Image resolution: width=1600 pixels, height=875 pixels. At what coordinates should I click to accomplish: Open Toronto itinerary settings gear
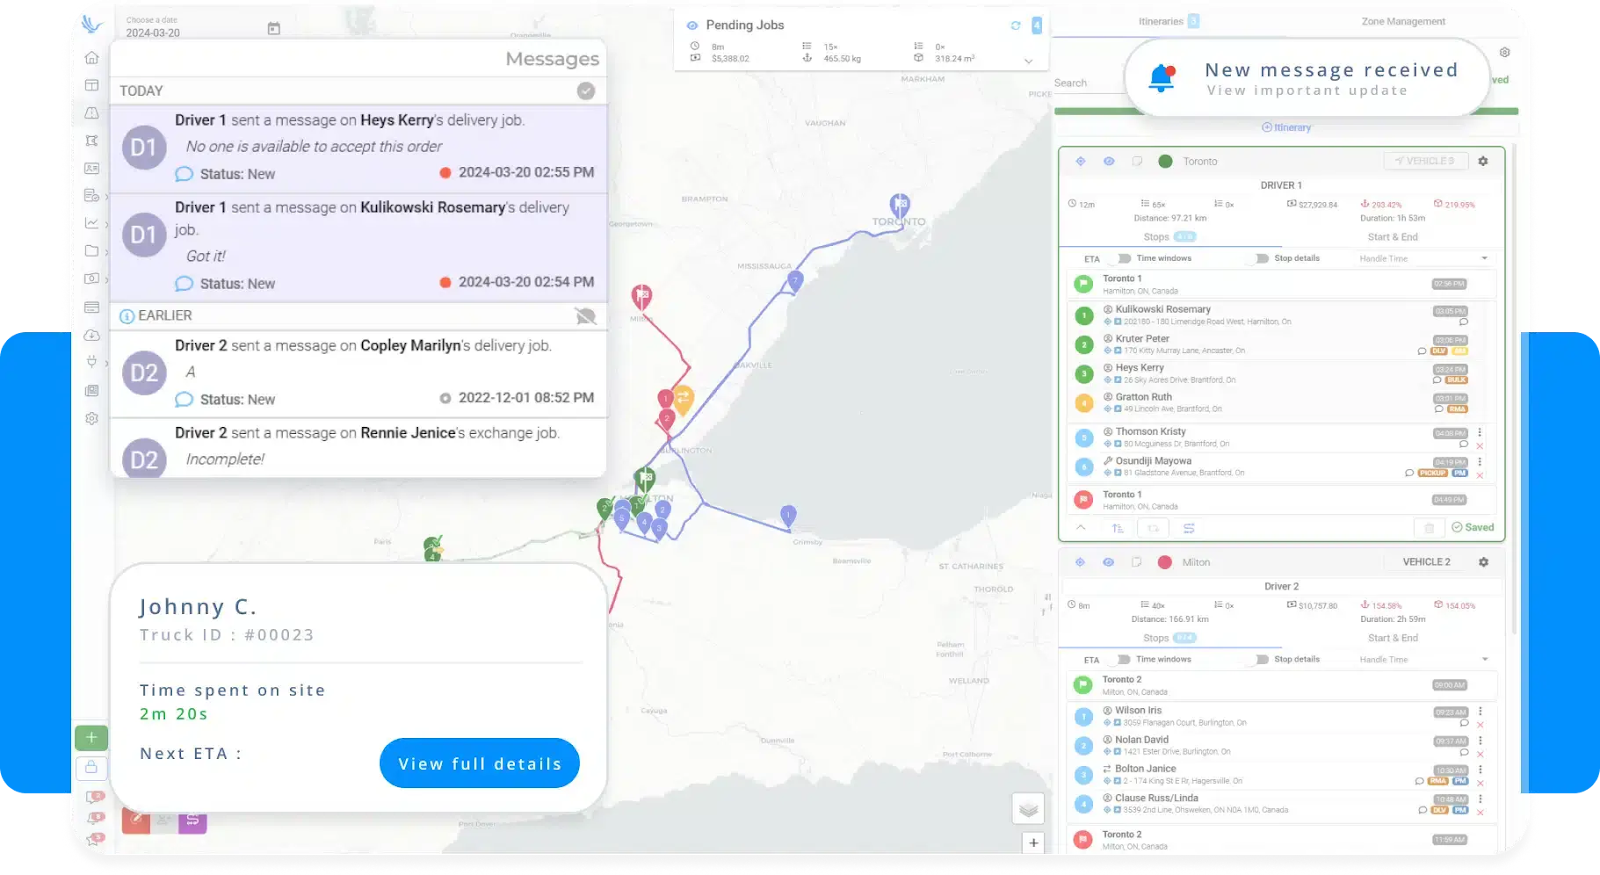point(1483,161)
